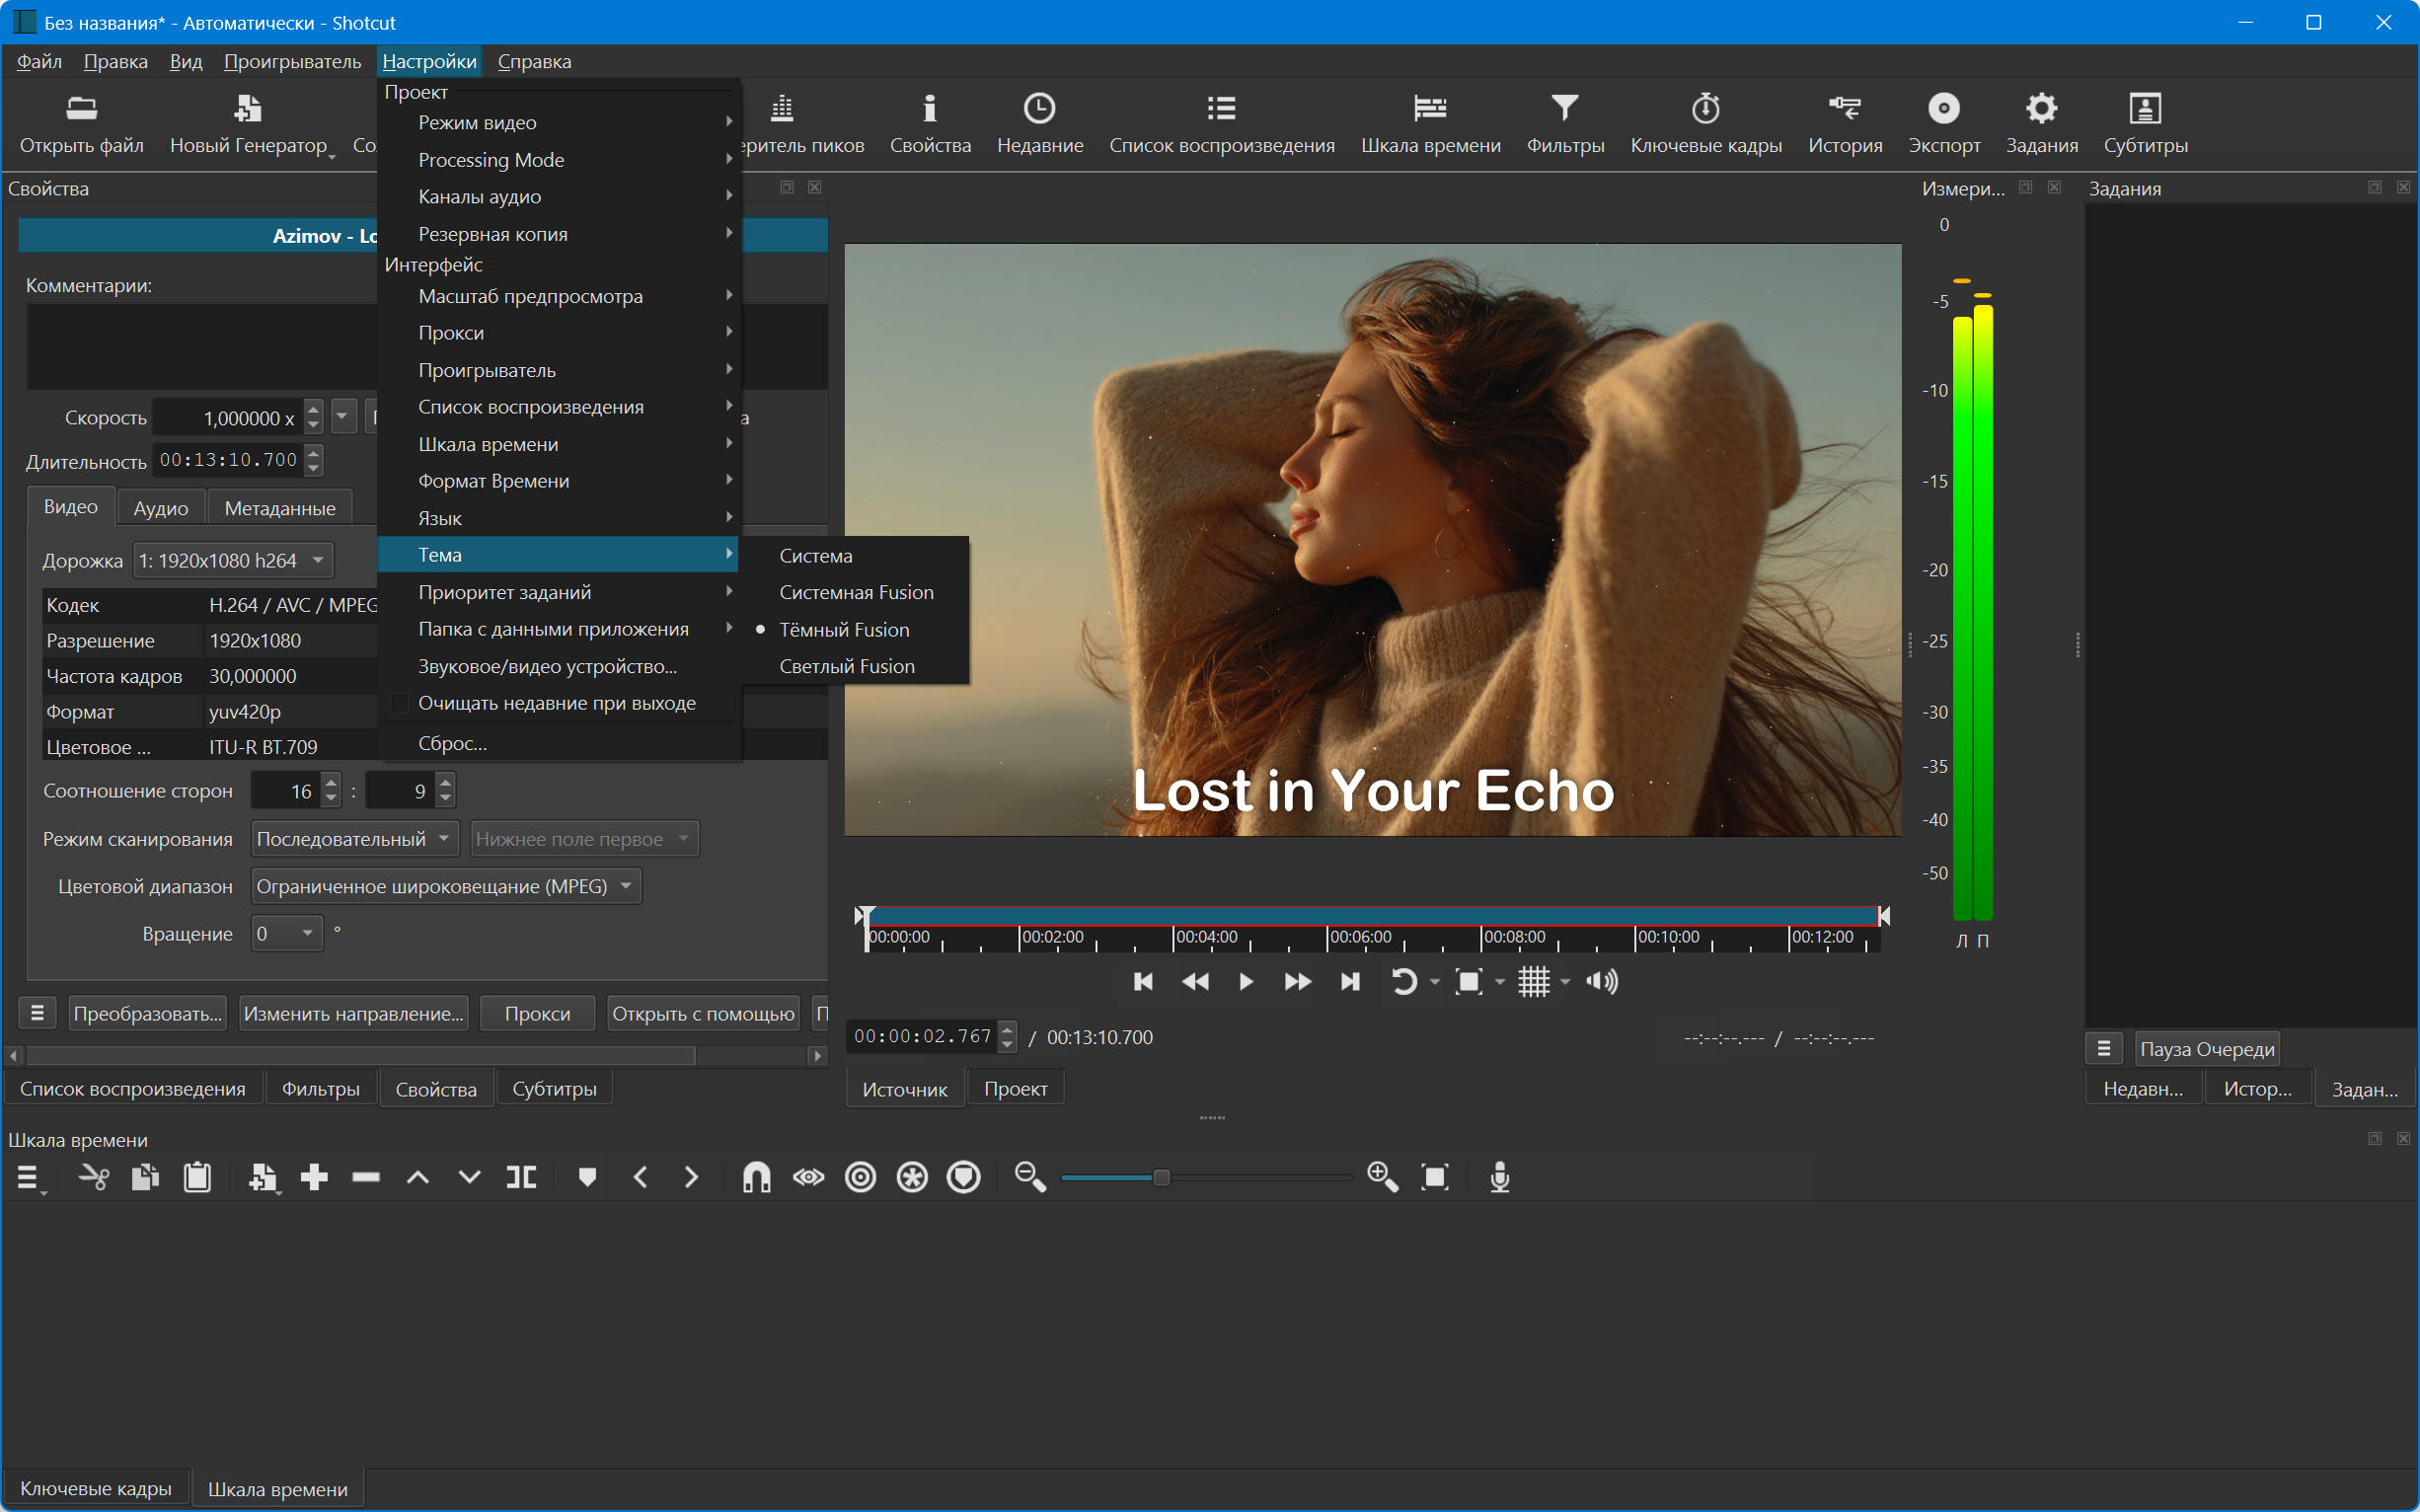Zoom timeline to fit icon
The width and height of the screenshot is (2420, 1512).
[x=1435, y=1177]
